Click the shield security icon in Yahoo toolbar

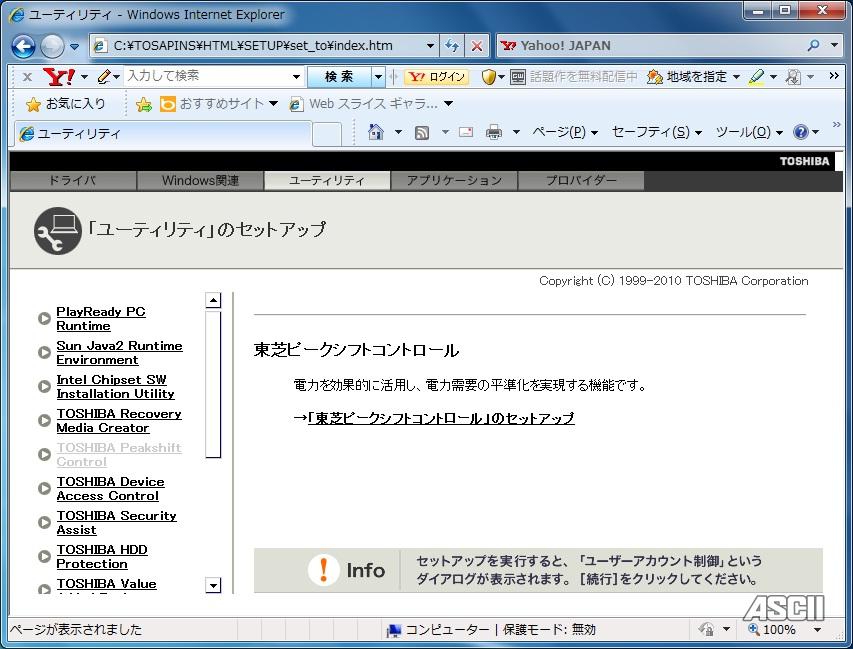coord(489,77)
